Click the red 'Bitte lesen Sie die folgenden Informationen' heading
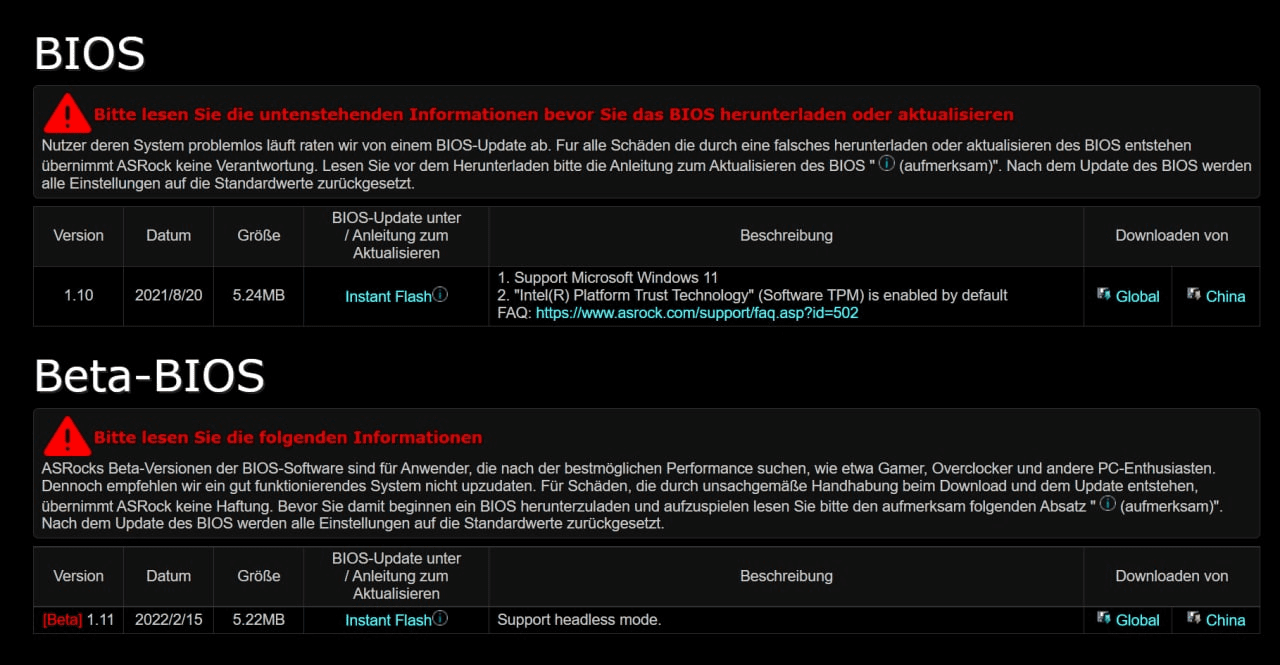The width and height of the screenshot is (1280, 665). click(288, 437)
